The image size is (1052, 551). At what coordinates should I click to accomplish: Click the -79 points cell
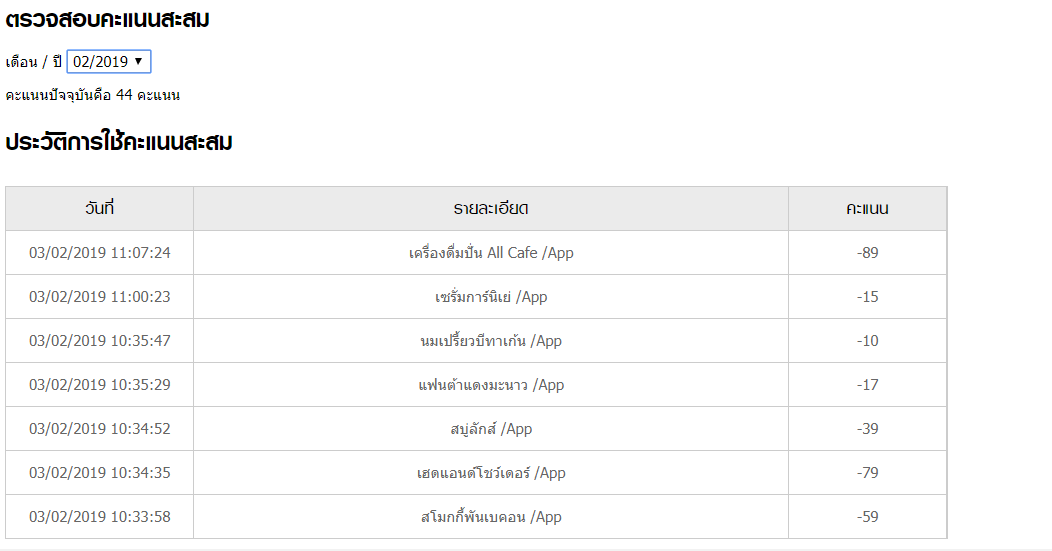pos(867,473)
